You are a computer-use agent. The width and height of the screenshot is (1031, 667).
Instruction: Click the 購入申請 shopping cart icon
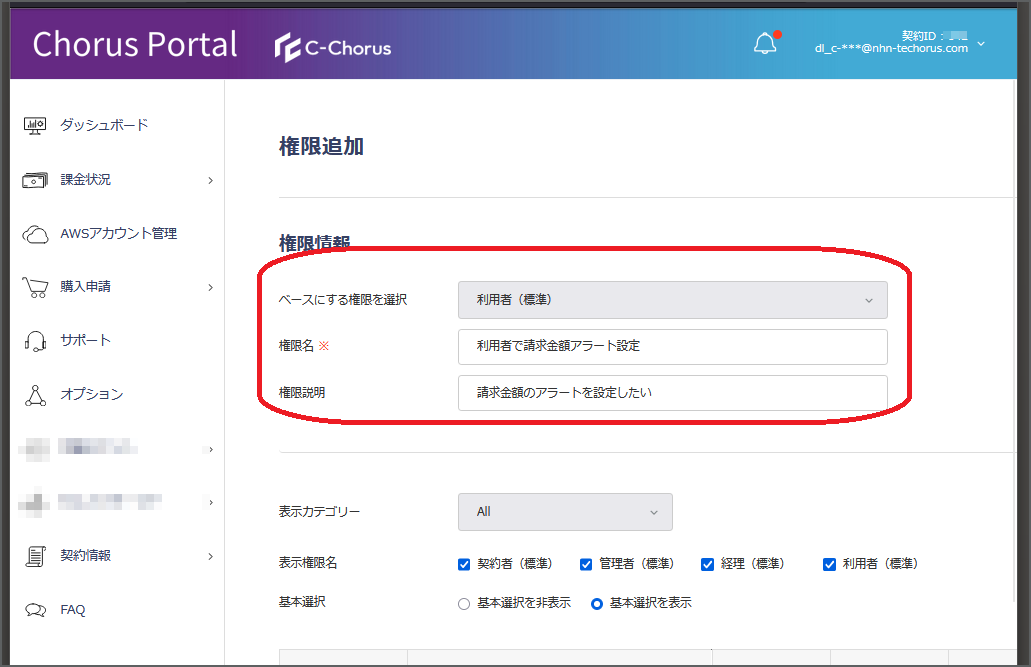35,287
